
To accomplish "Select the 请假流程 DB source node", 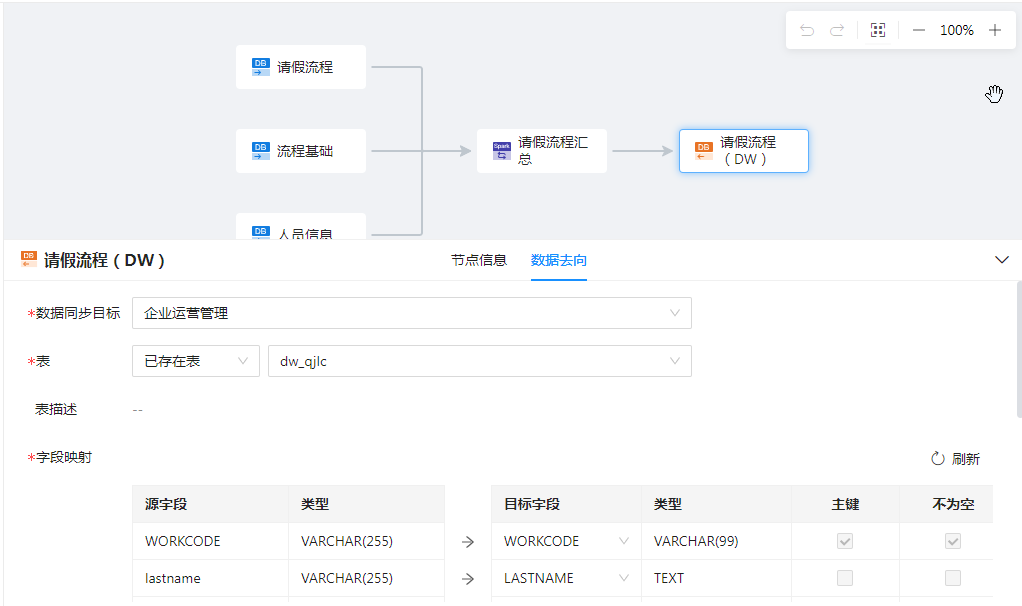I will 301,67.
